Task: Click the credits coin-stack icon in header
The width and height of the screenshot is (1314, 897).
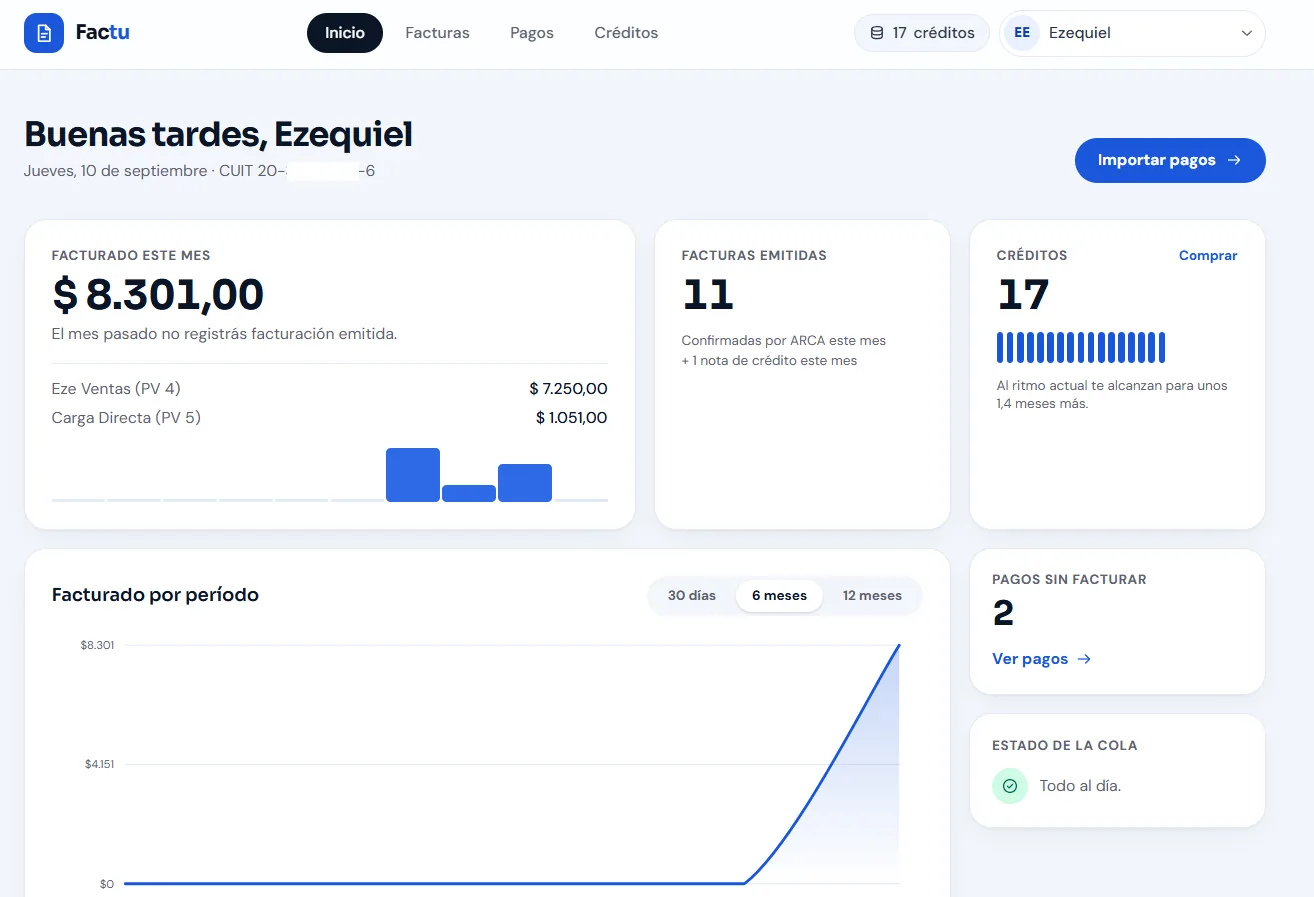Action: coord(877,33)
